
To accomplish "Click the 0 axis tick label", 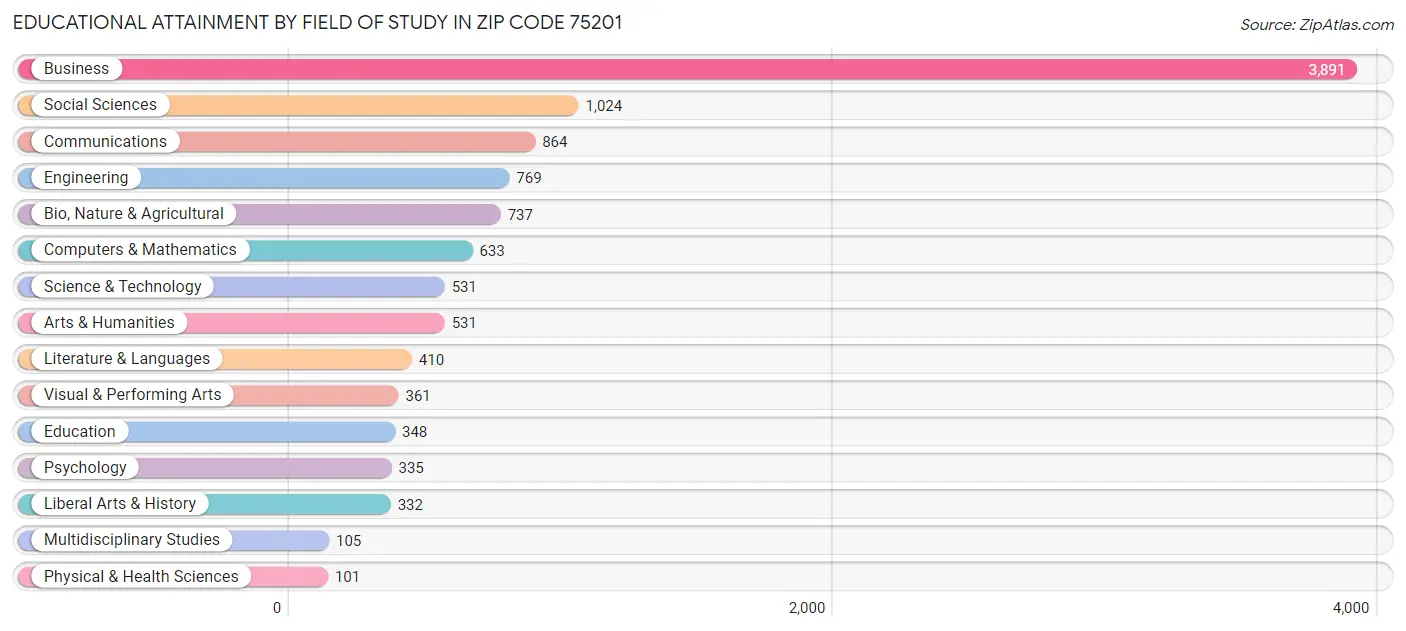I will 277,608.
